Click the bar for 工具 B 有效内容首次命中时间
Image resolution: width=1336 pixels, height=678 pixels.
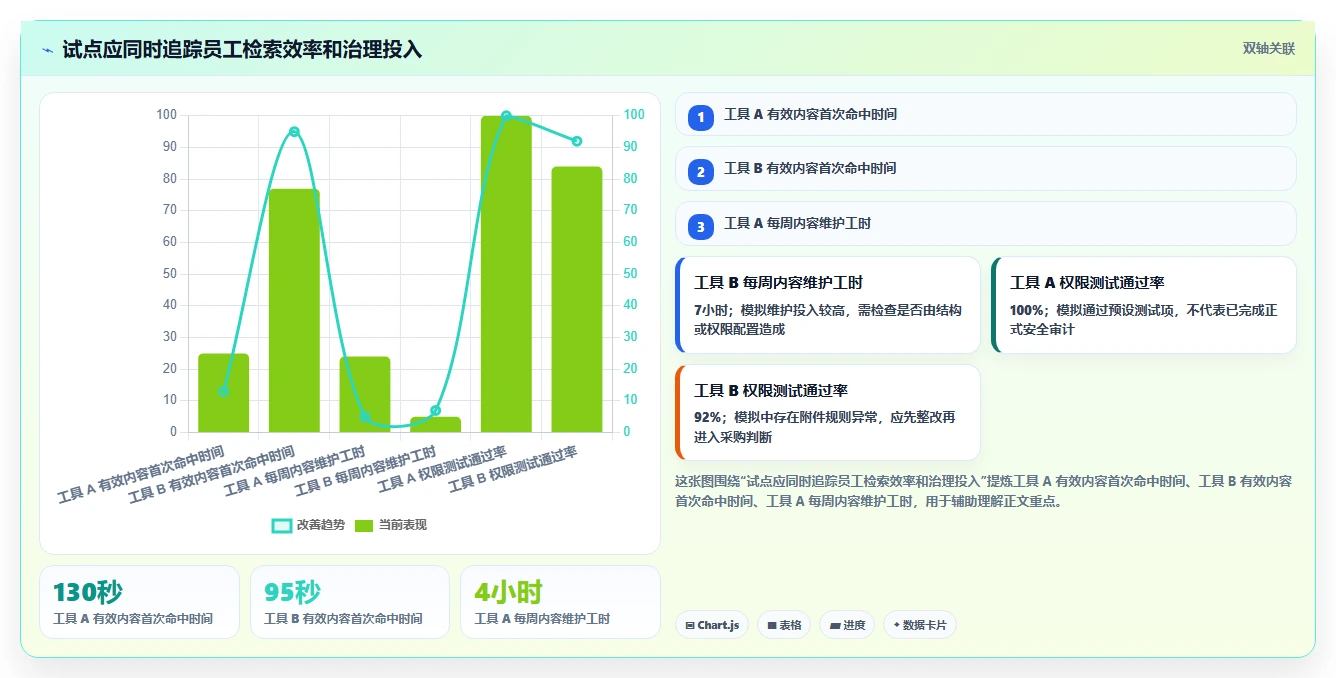click(x=294, y=310)
